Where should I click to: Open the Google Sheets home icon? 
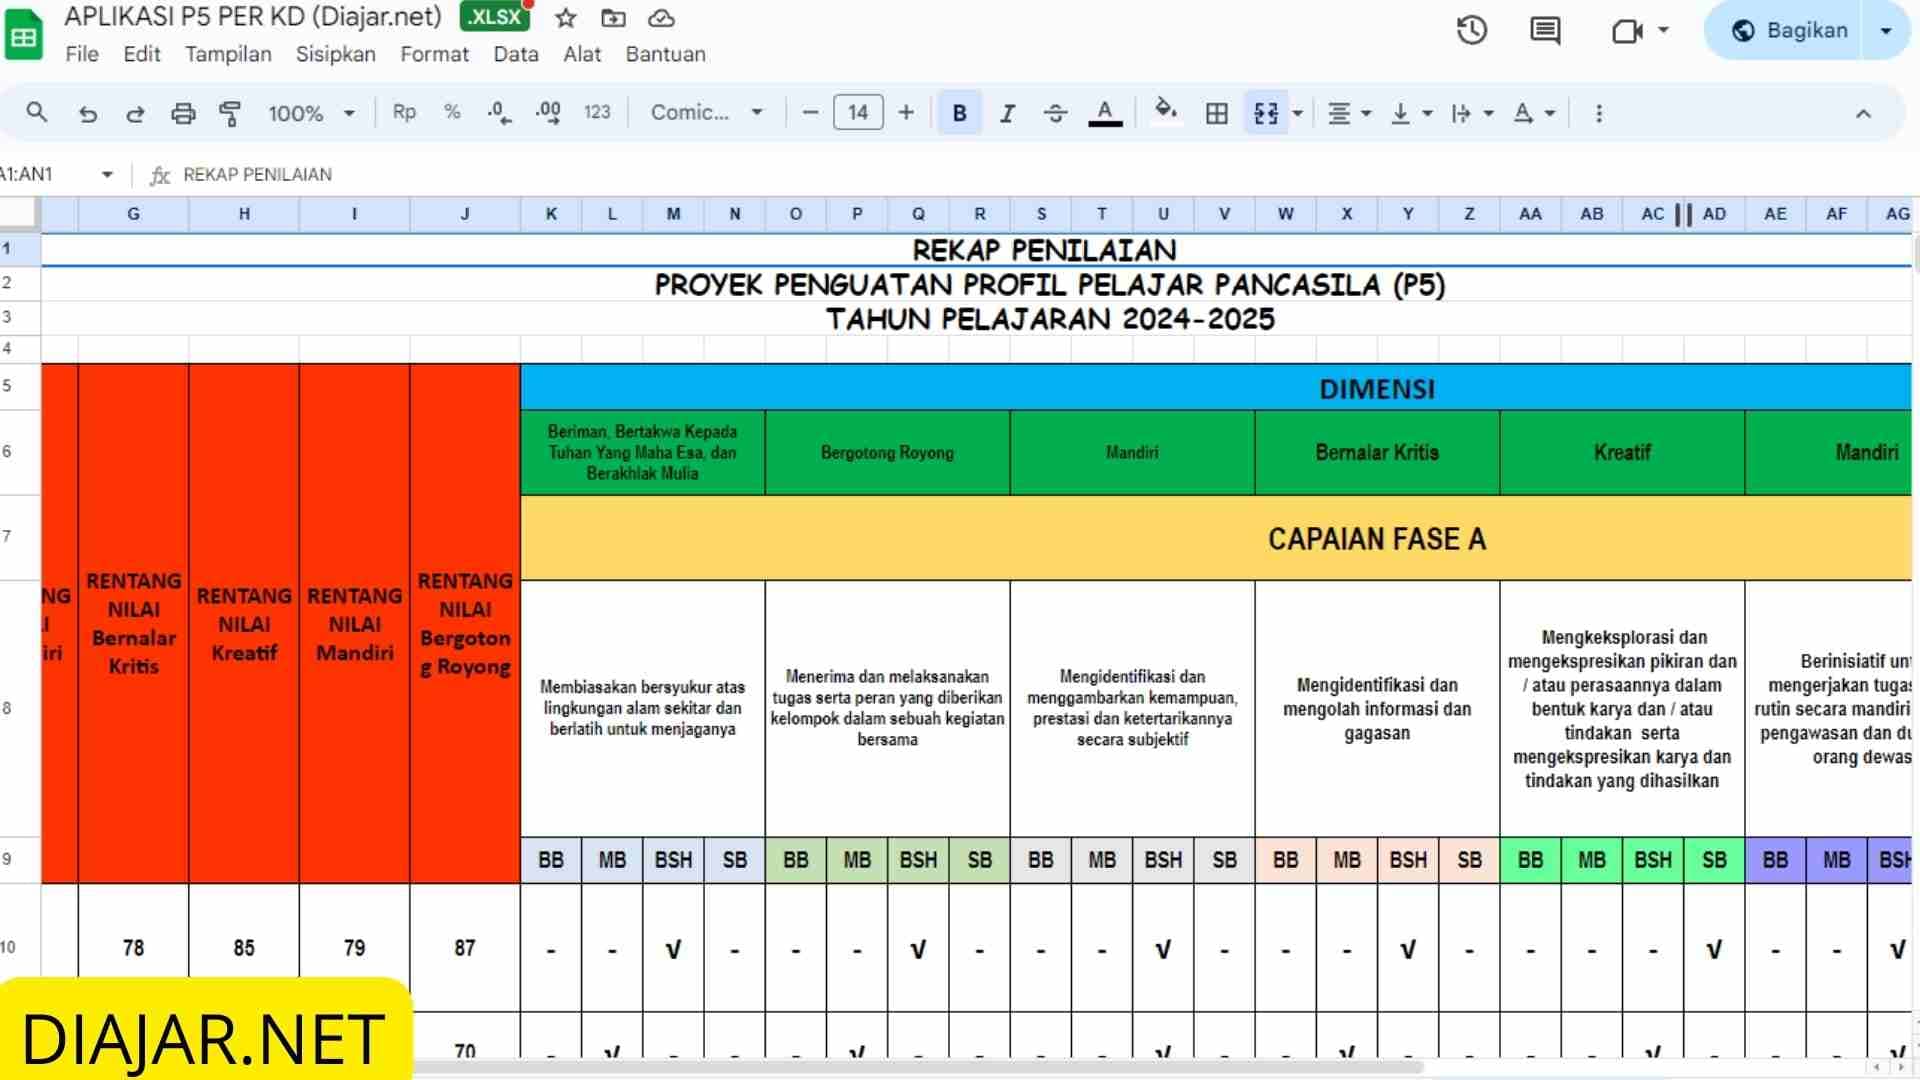pos(24,36)
